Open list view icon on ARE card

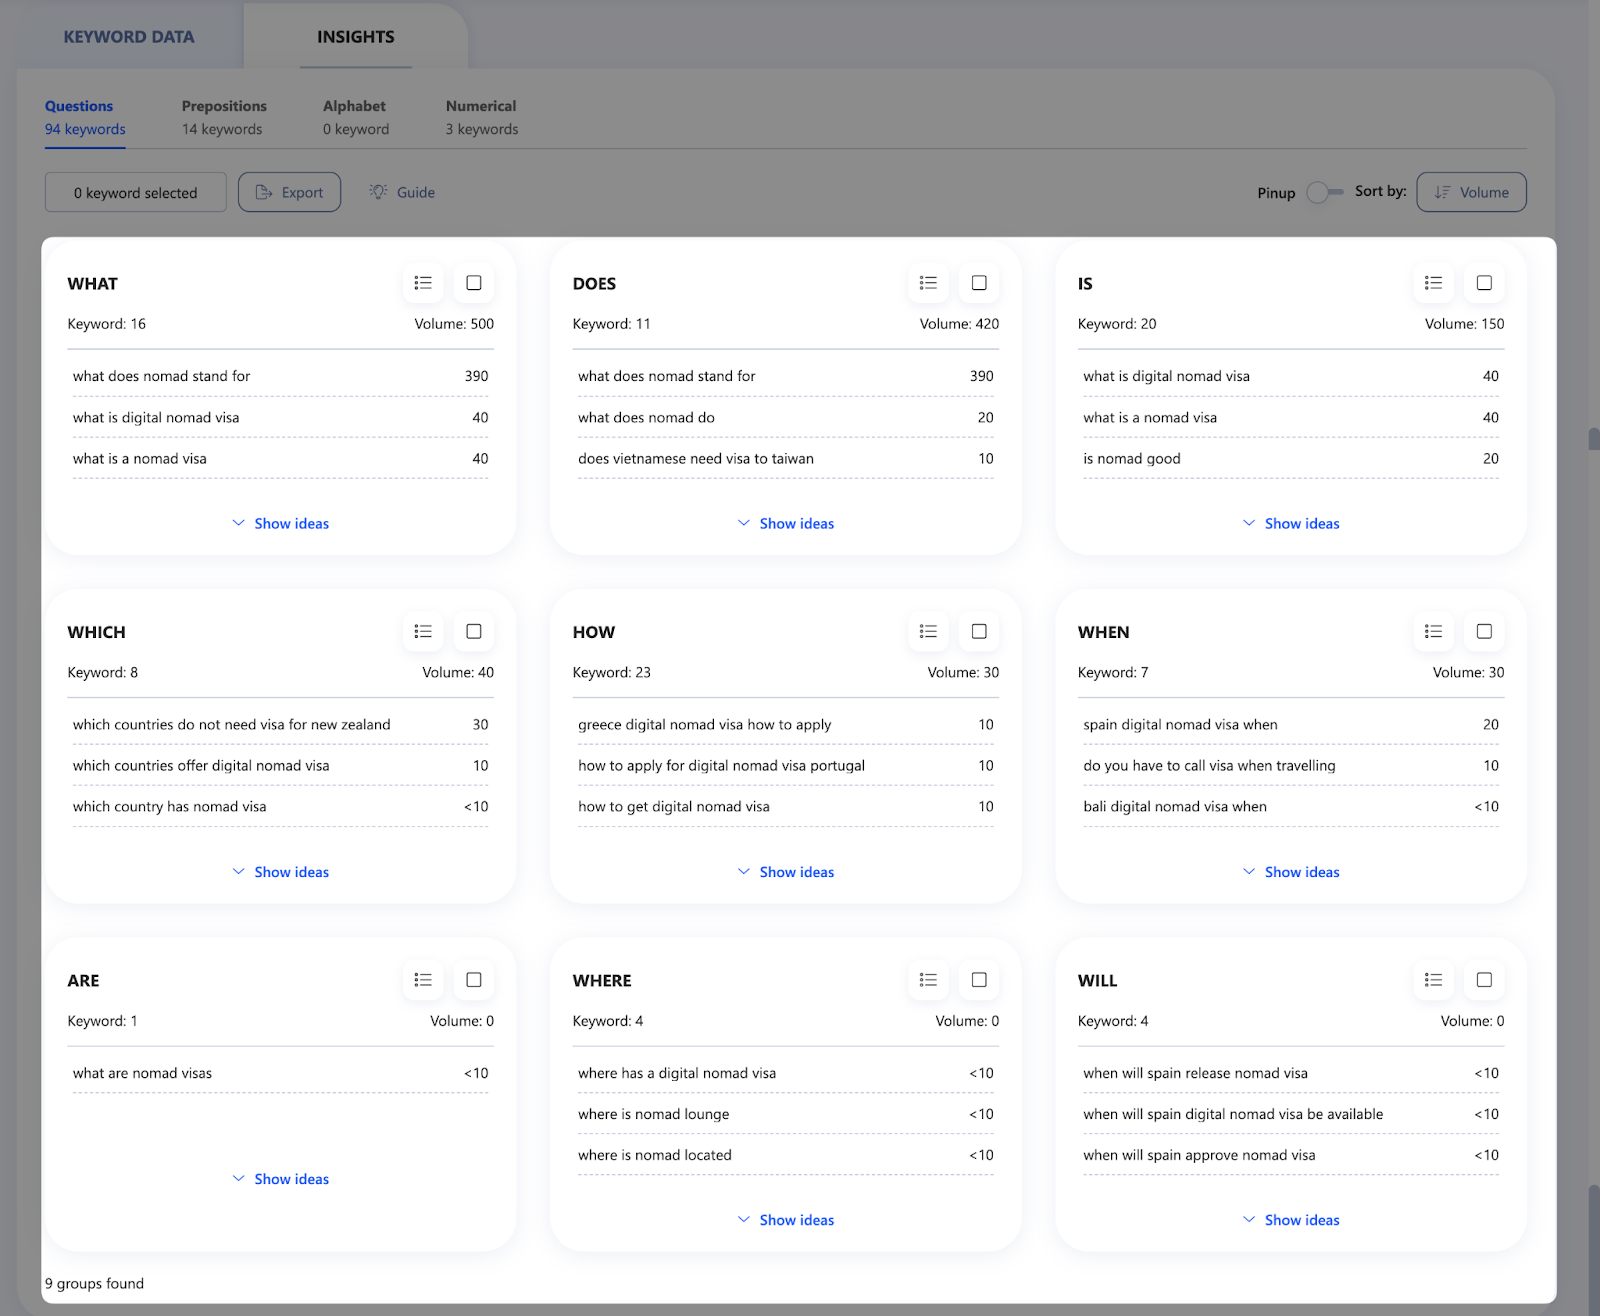[423, 980]
